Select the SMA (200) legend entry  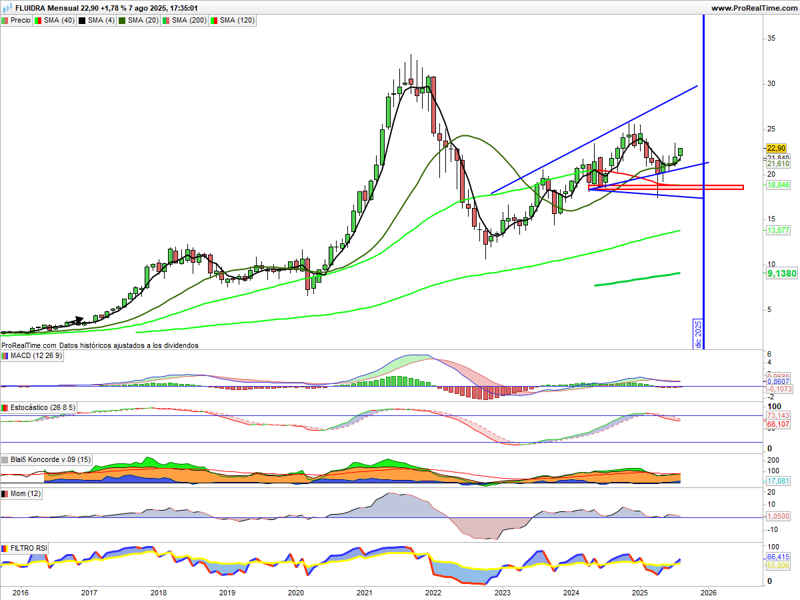click(185, 20)
